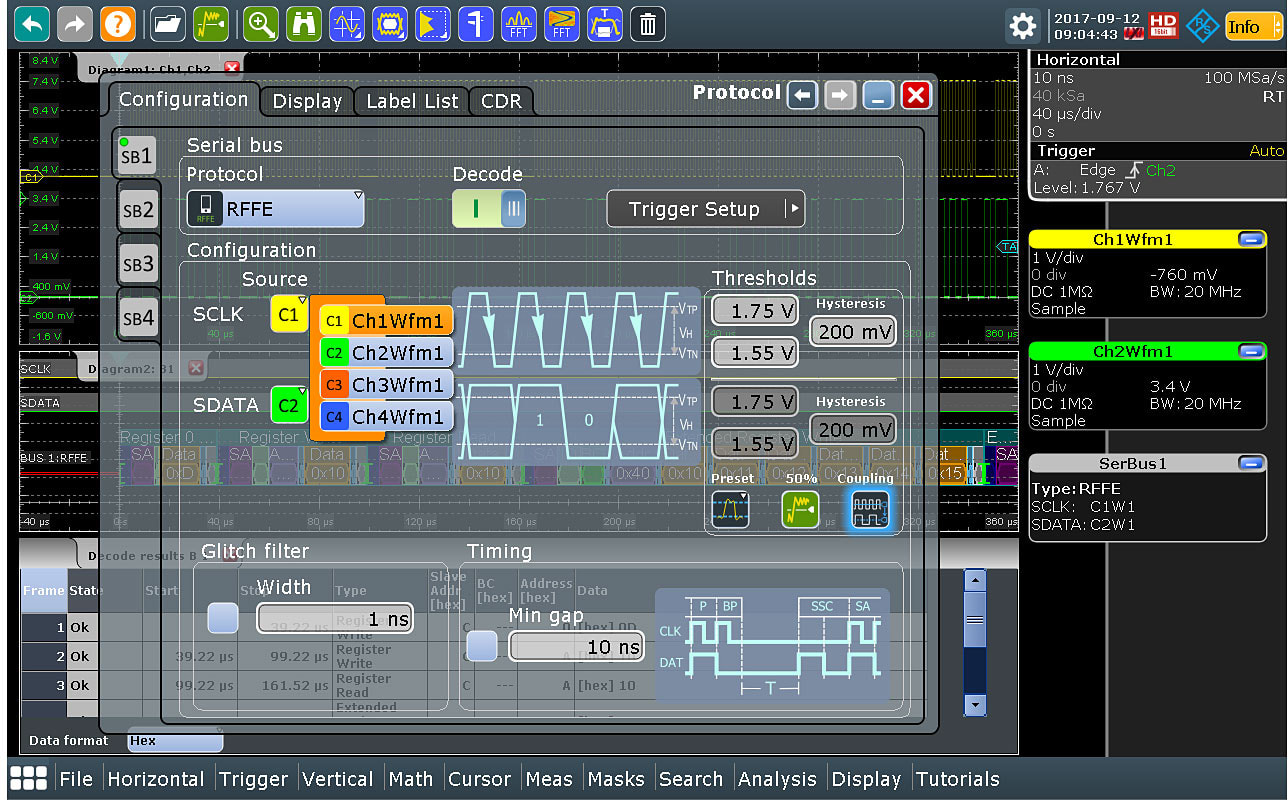Click the undo arrow icon

33,23
